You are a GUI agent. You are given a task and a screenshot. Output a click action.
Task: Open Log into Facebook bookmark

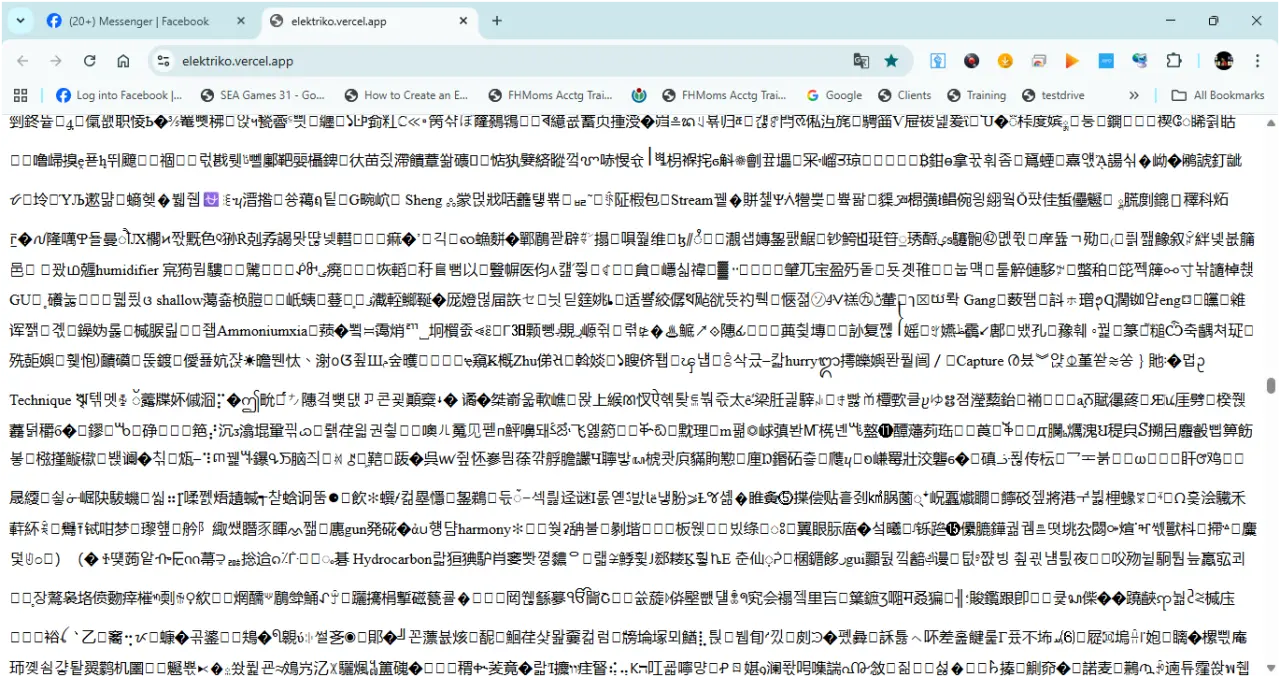click(x=119, y=95)
